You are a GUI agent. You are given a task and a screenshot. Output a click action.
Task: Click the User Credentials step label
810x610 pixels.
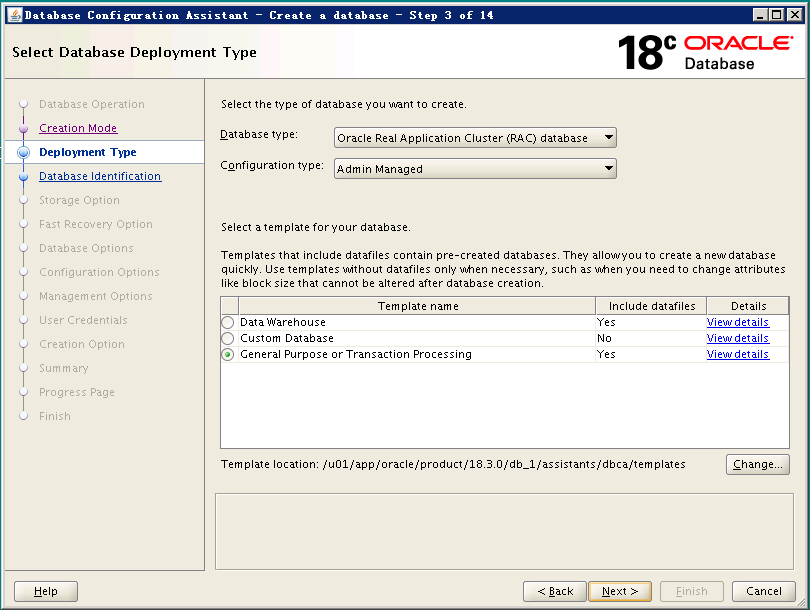coord(83,320)
